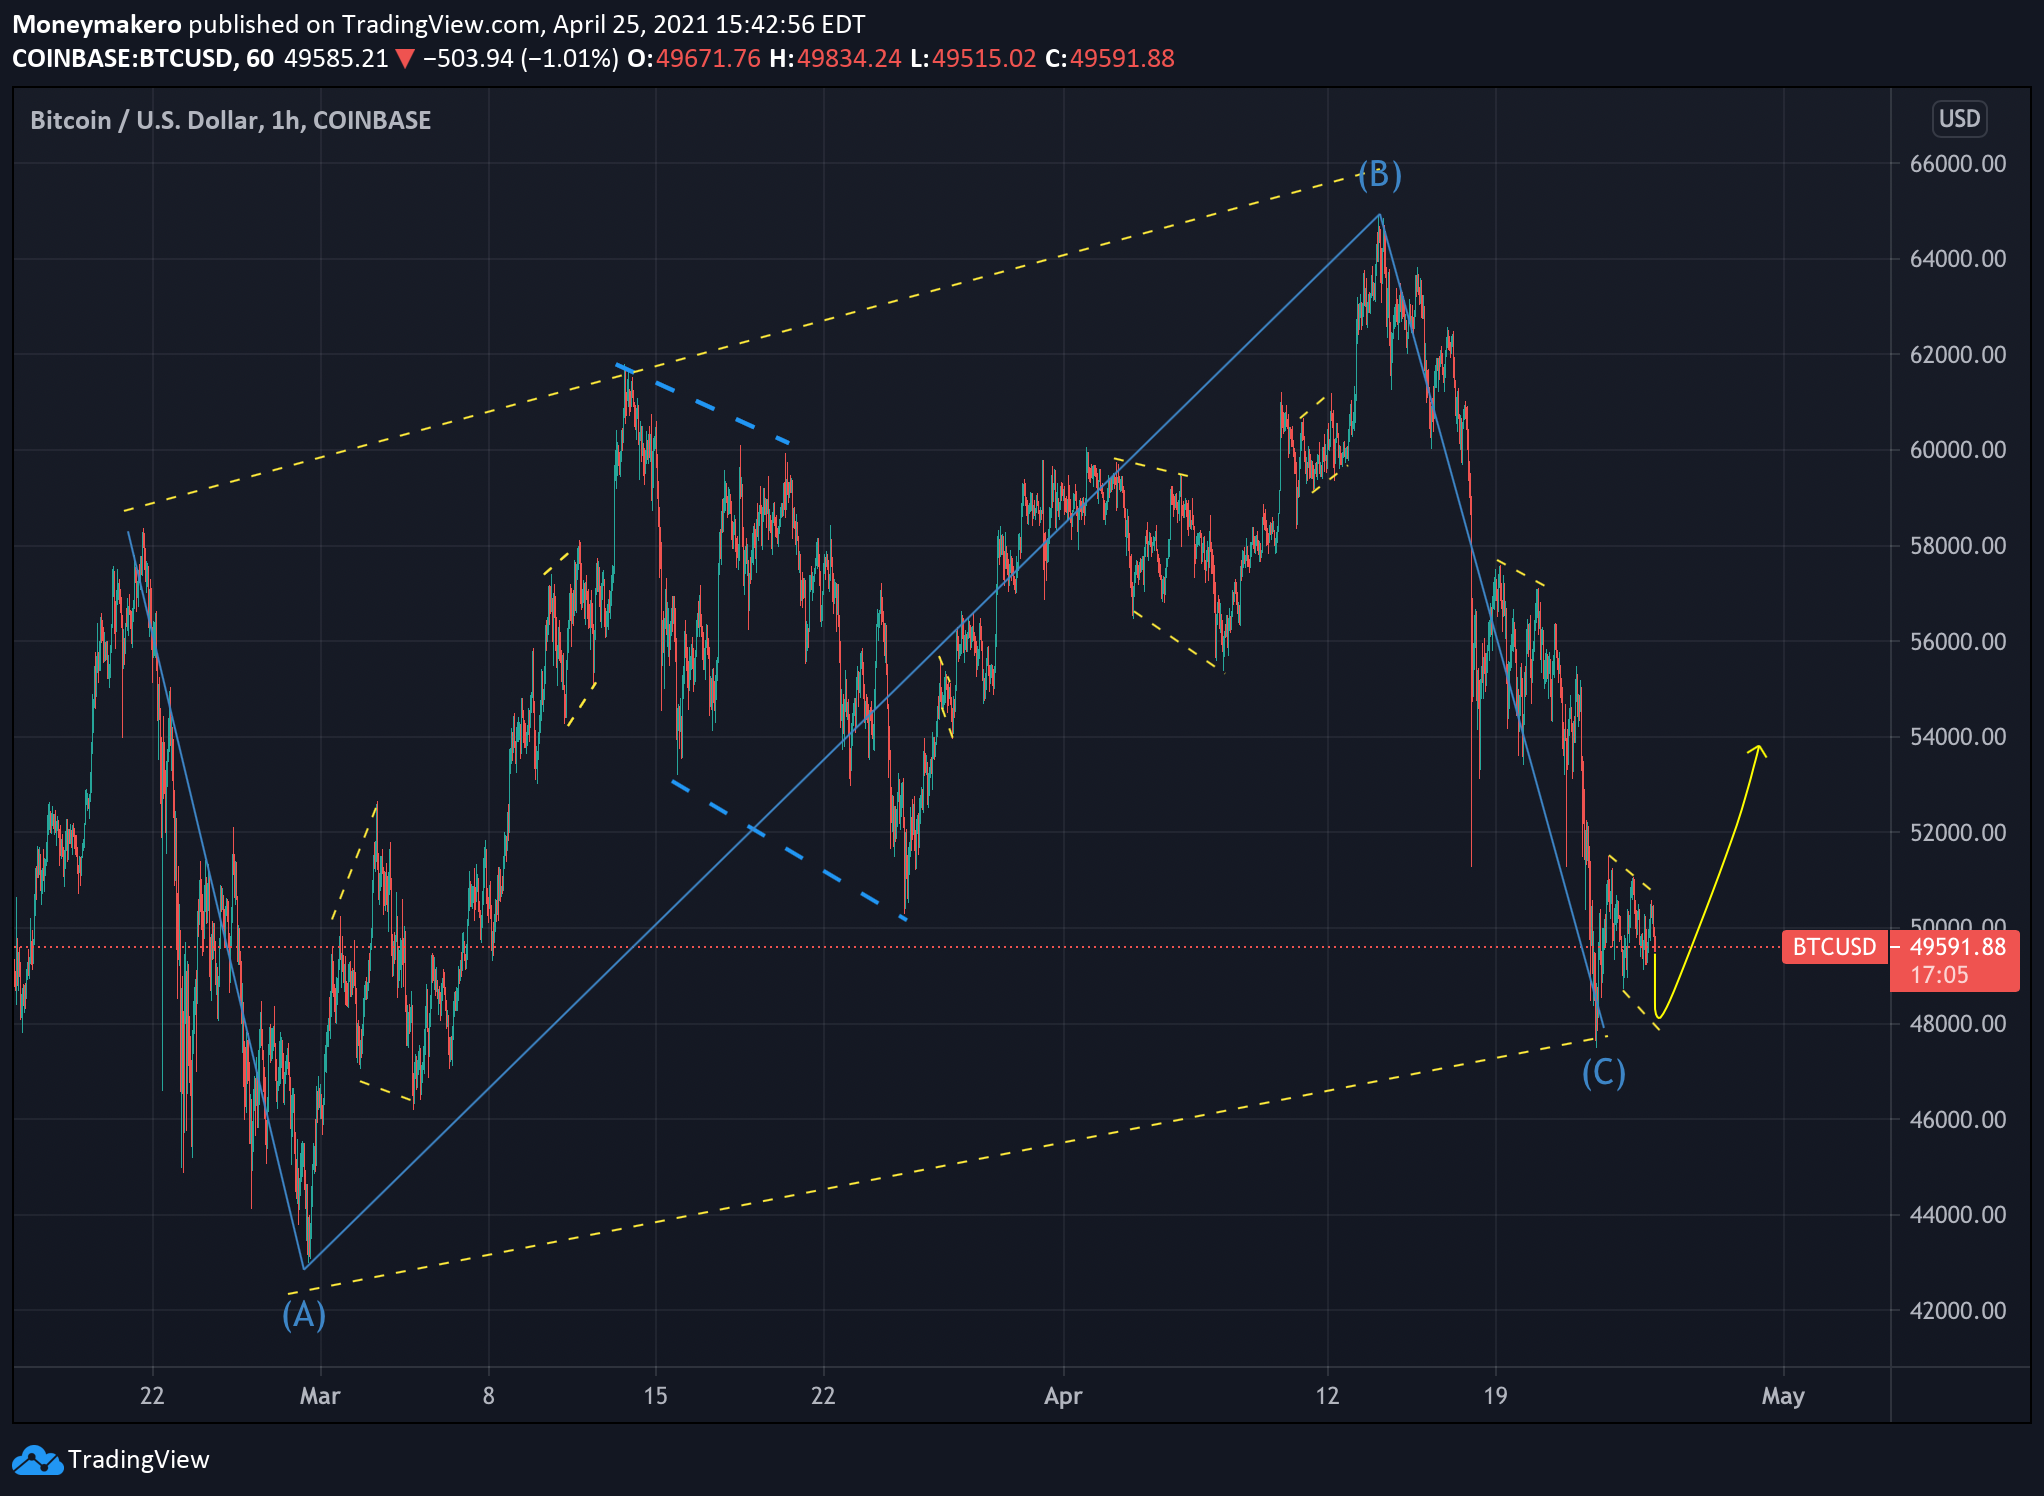The image size is (2044, 1496).
Task: Click the yellow projection arrow head
Action: (x=1758, y=750)
